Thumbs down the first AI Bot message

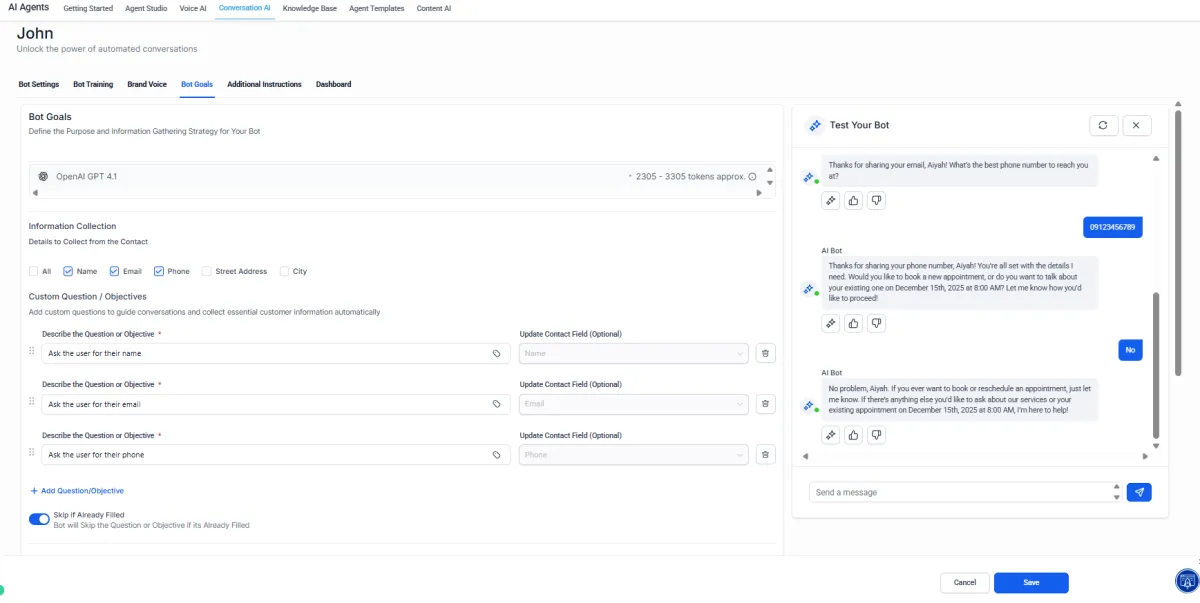877,201
